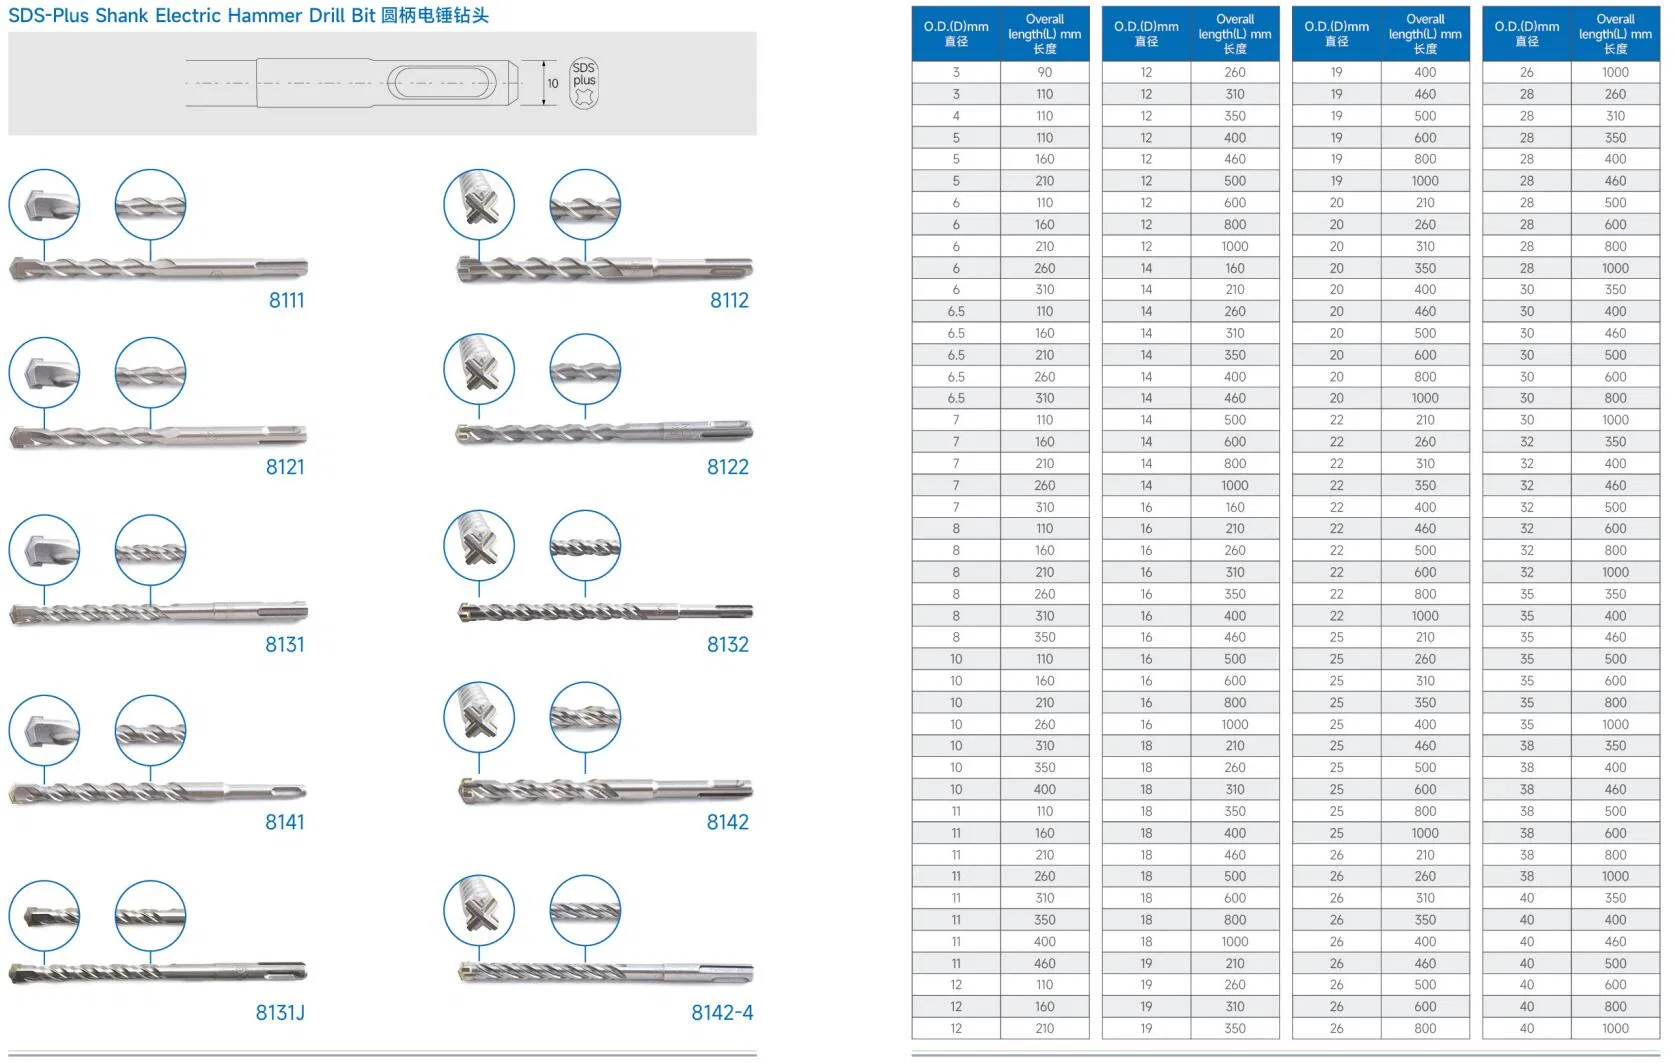Click the '90' length cell in the first table
The image size is (1676, 1063).
[1044, 72]
